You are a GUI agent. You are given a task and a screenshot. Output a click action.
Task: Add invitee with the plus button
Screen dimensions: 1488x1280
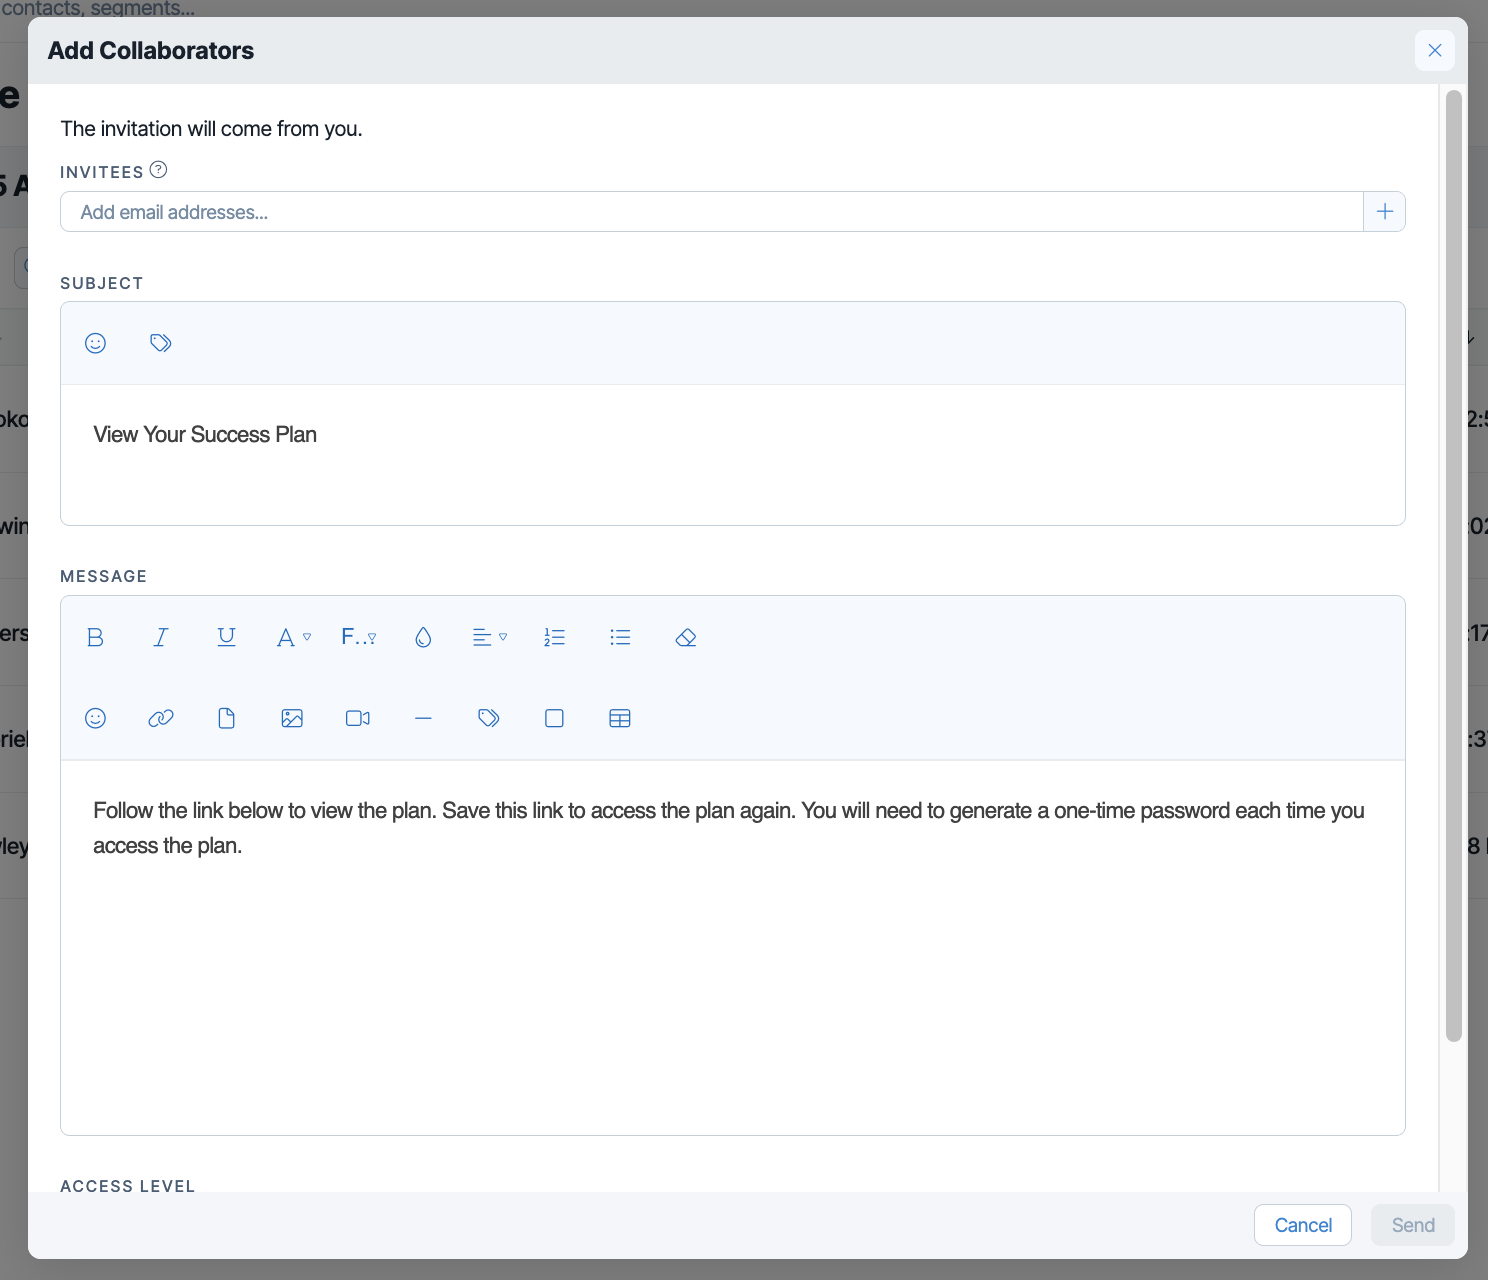click(x=1385, y=211)
